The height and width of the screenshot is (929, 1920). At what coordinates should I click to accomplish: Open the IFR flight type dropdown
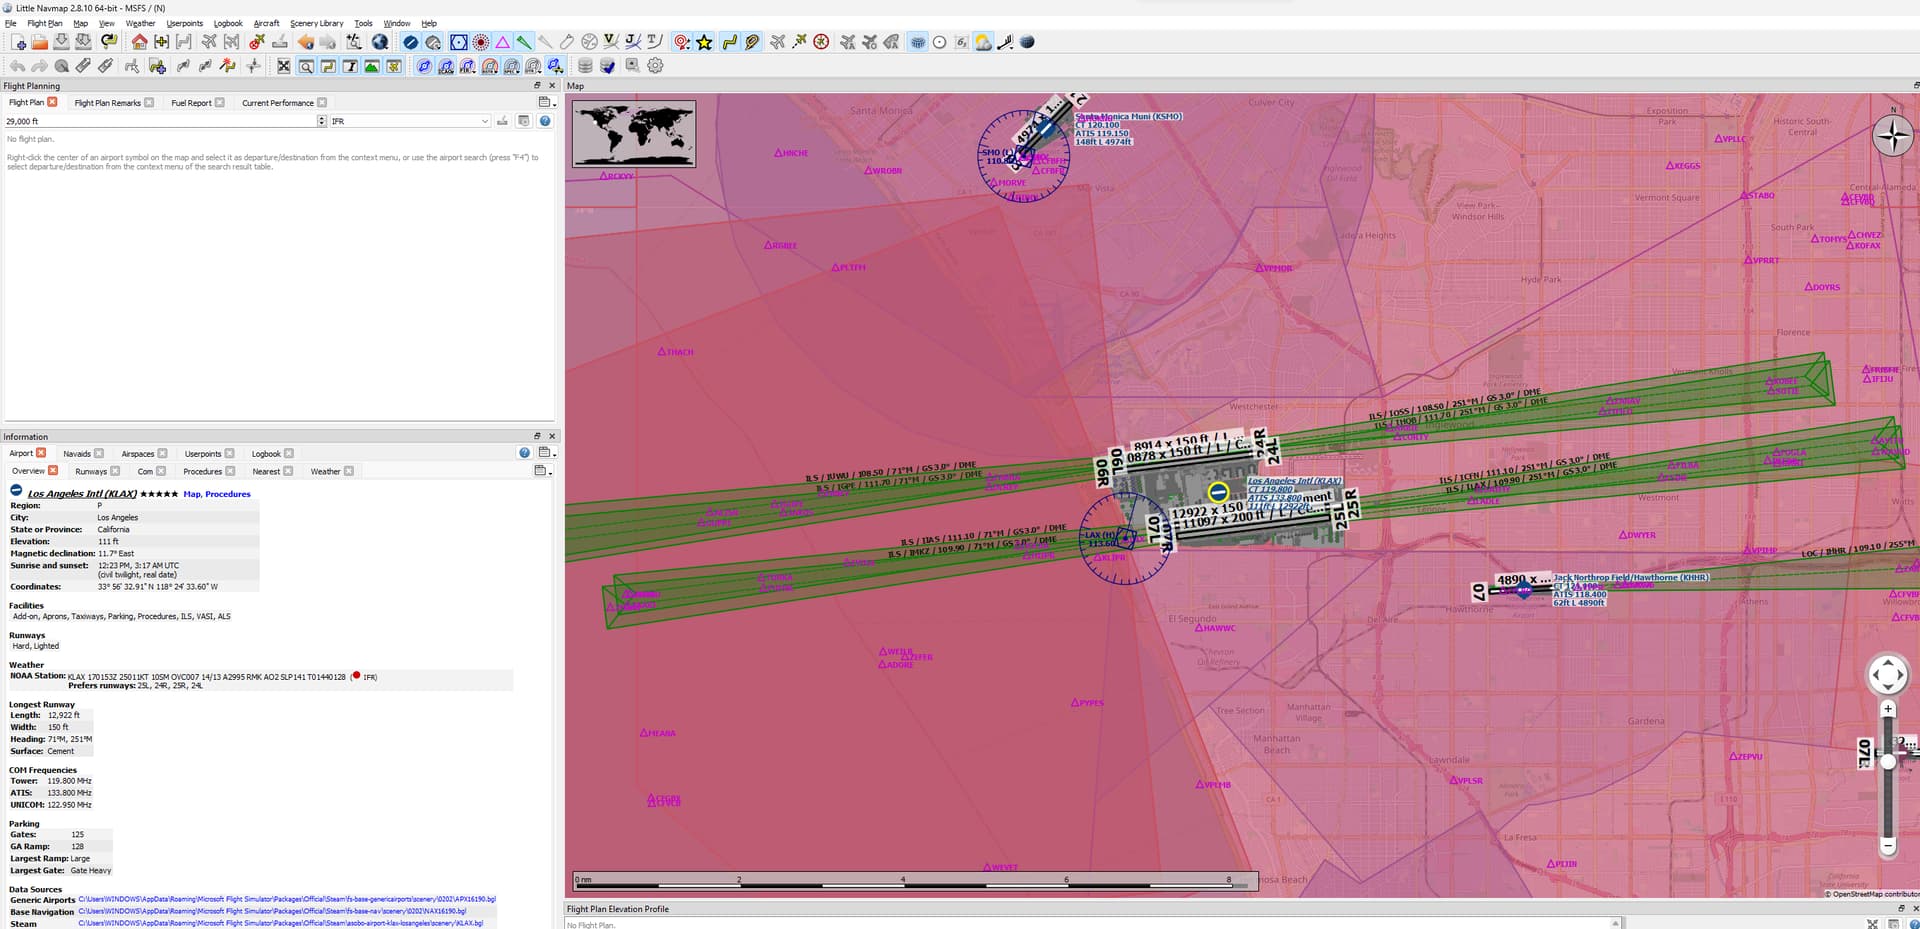[485, 121]
